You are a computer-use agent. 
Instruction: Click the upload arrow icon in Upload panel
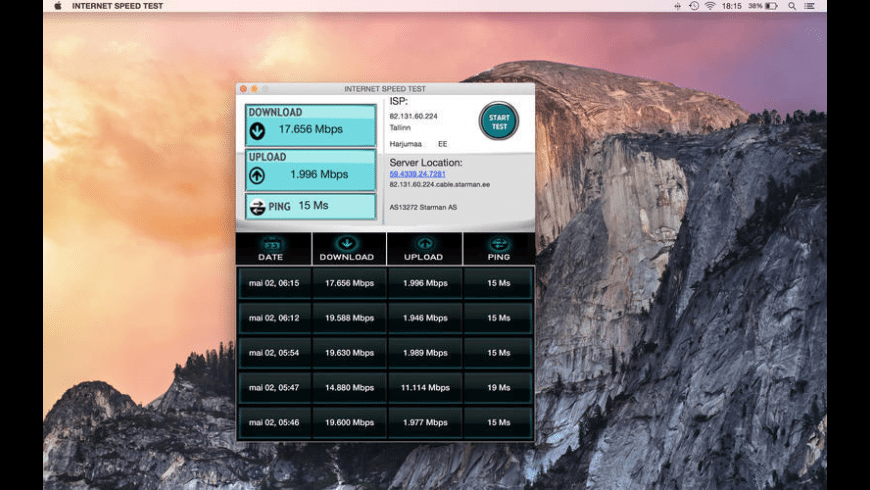(x=257, y=176)
